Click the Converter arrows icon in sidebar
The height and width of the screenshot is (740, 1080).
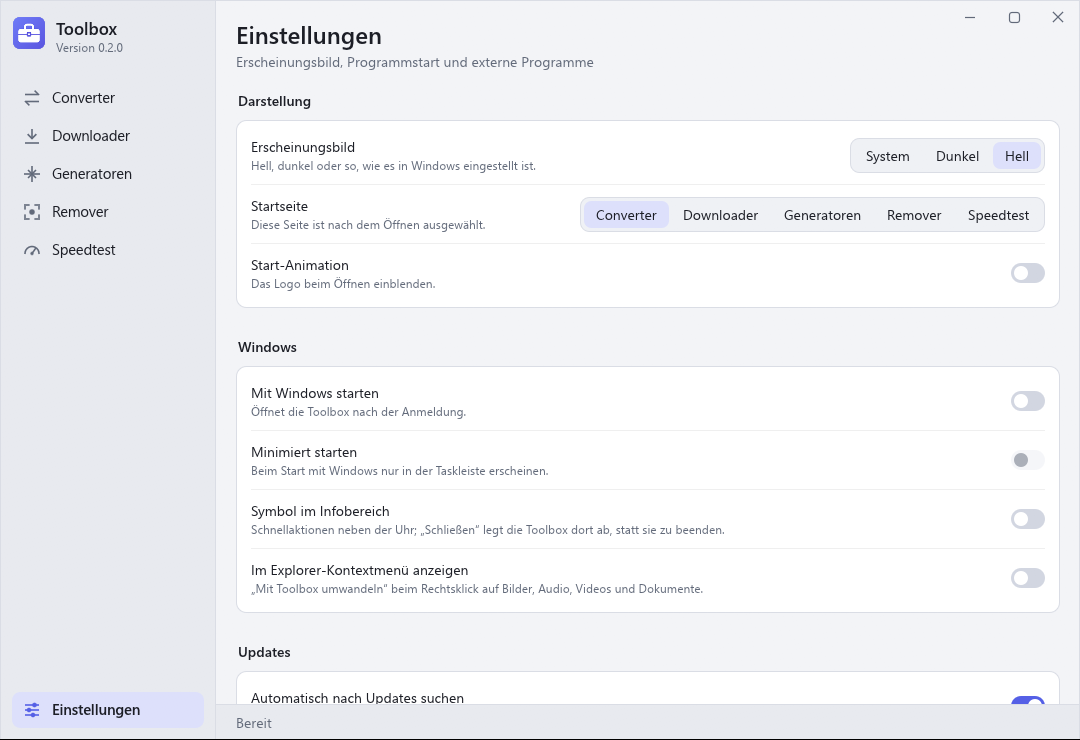[32, 99]
